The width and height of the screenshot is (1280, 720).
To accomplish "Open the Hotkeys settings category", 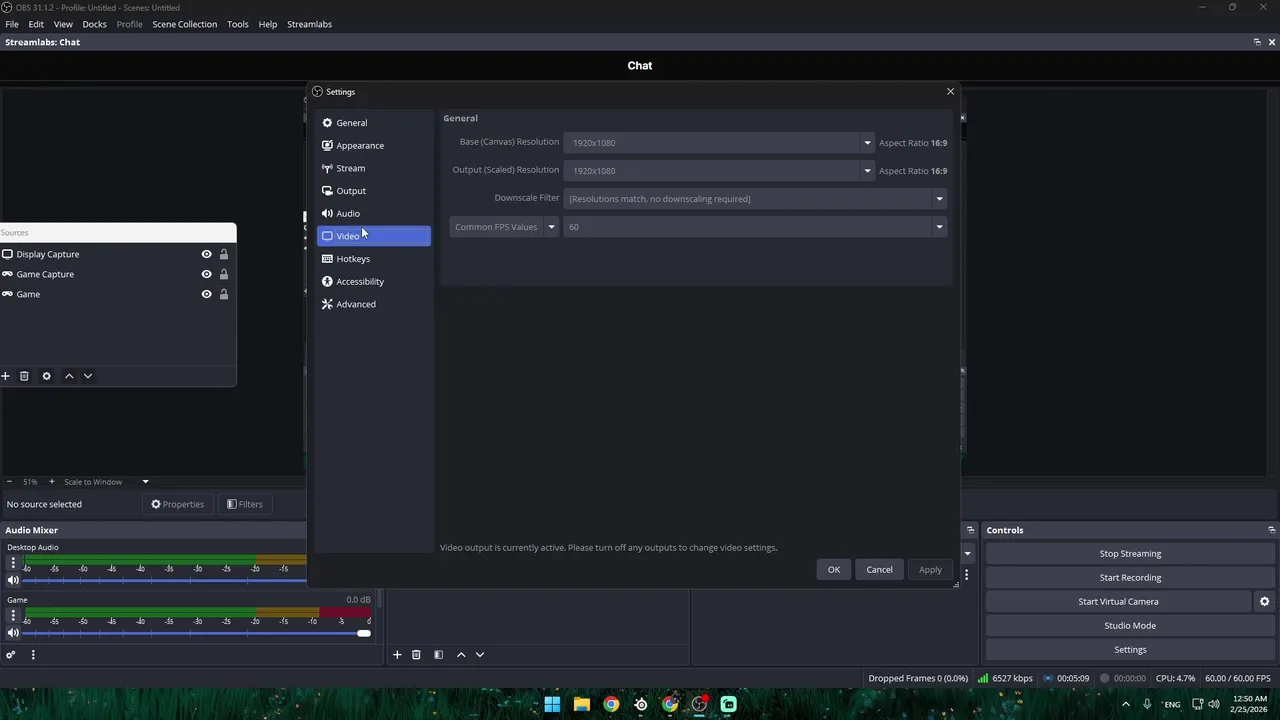I will click(x=373, y=259).
